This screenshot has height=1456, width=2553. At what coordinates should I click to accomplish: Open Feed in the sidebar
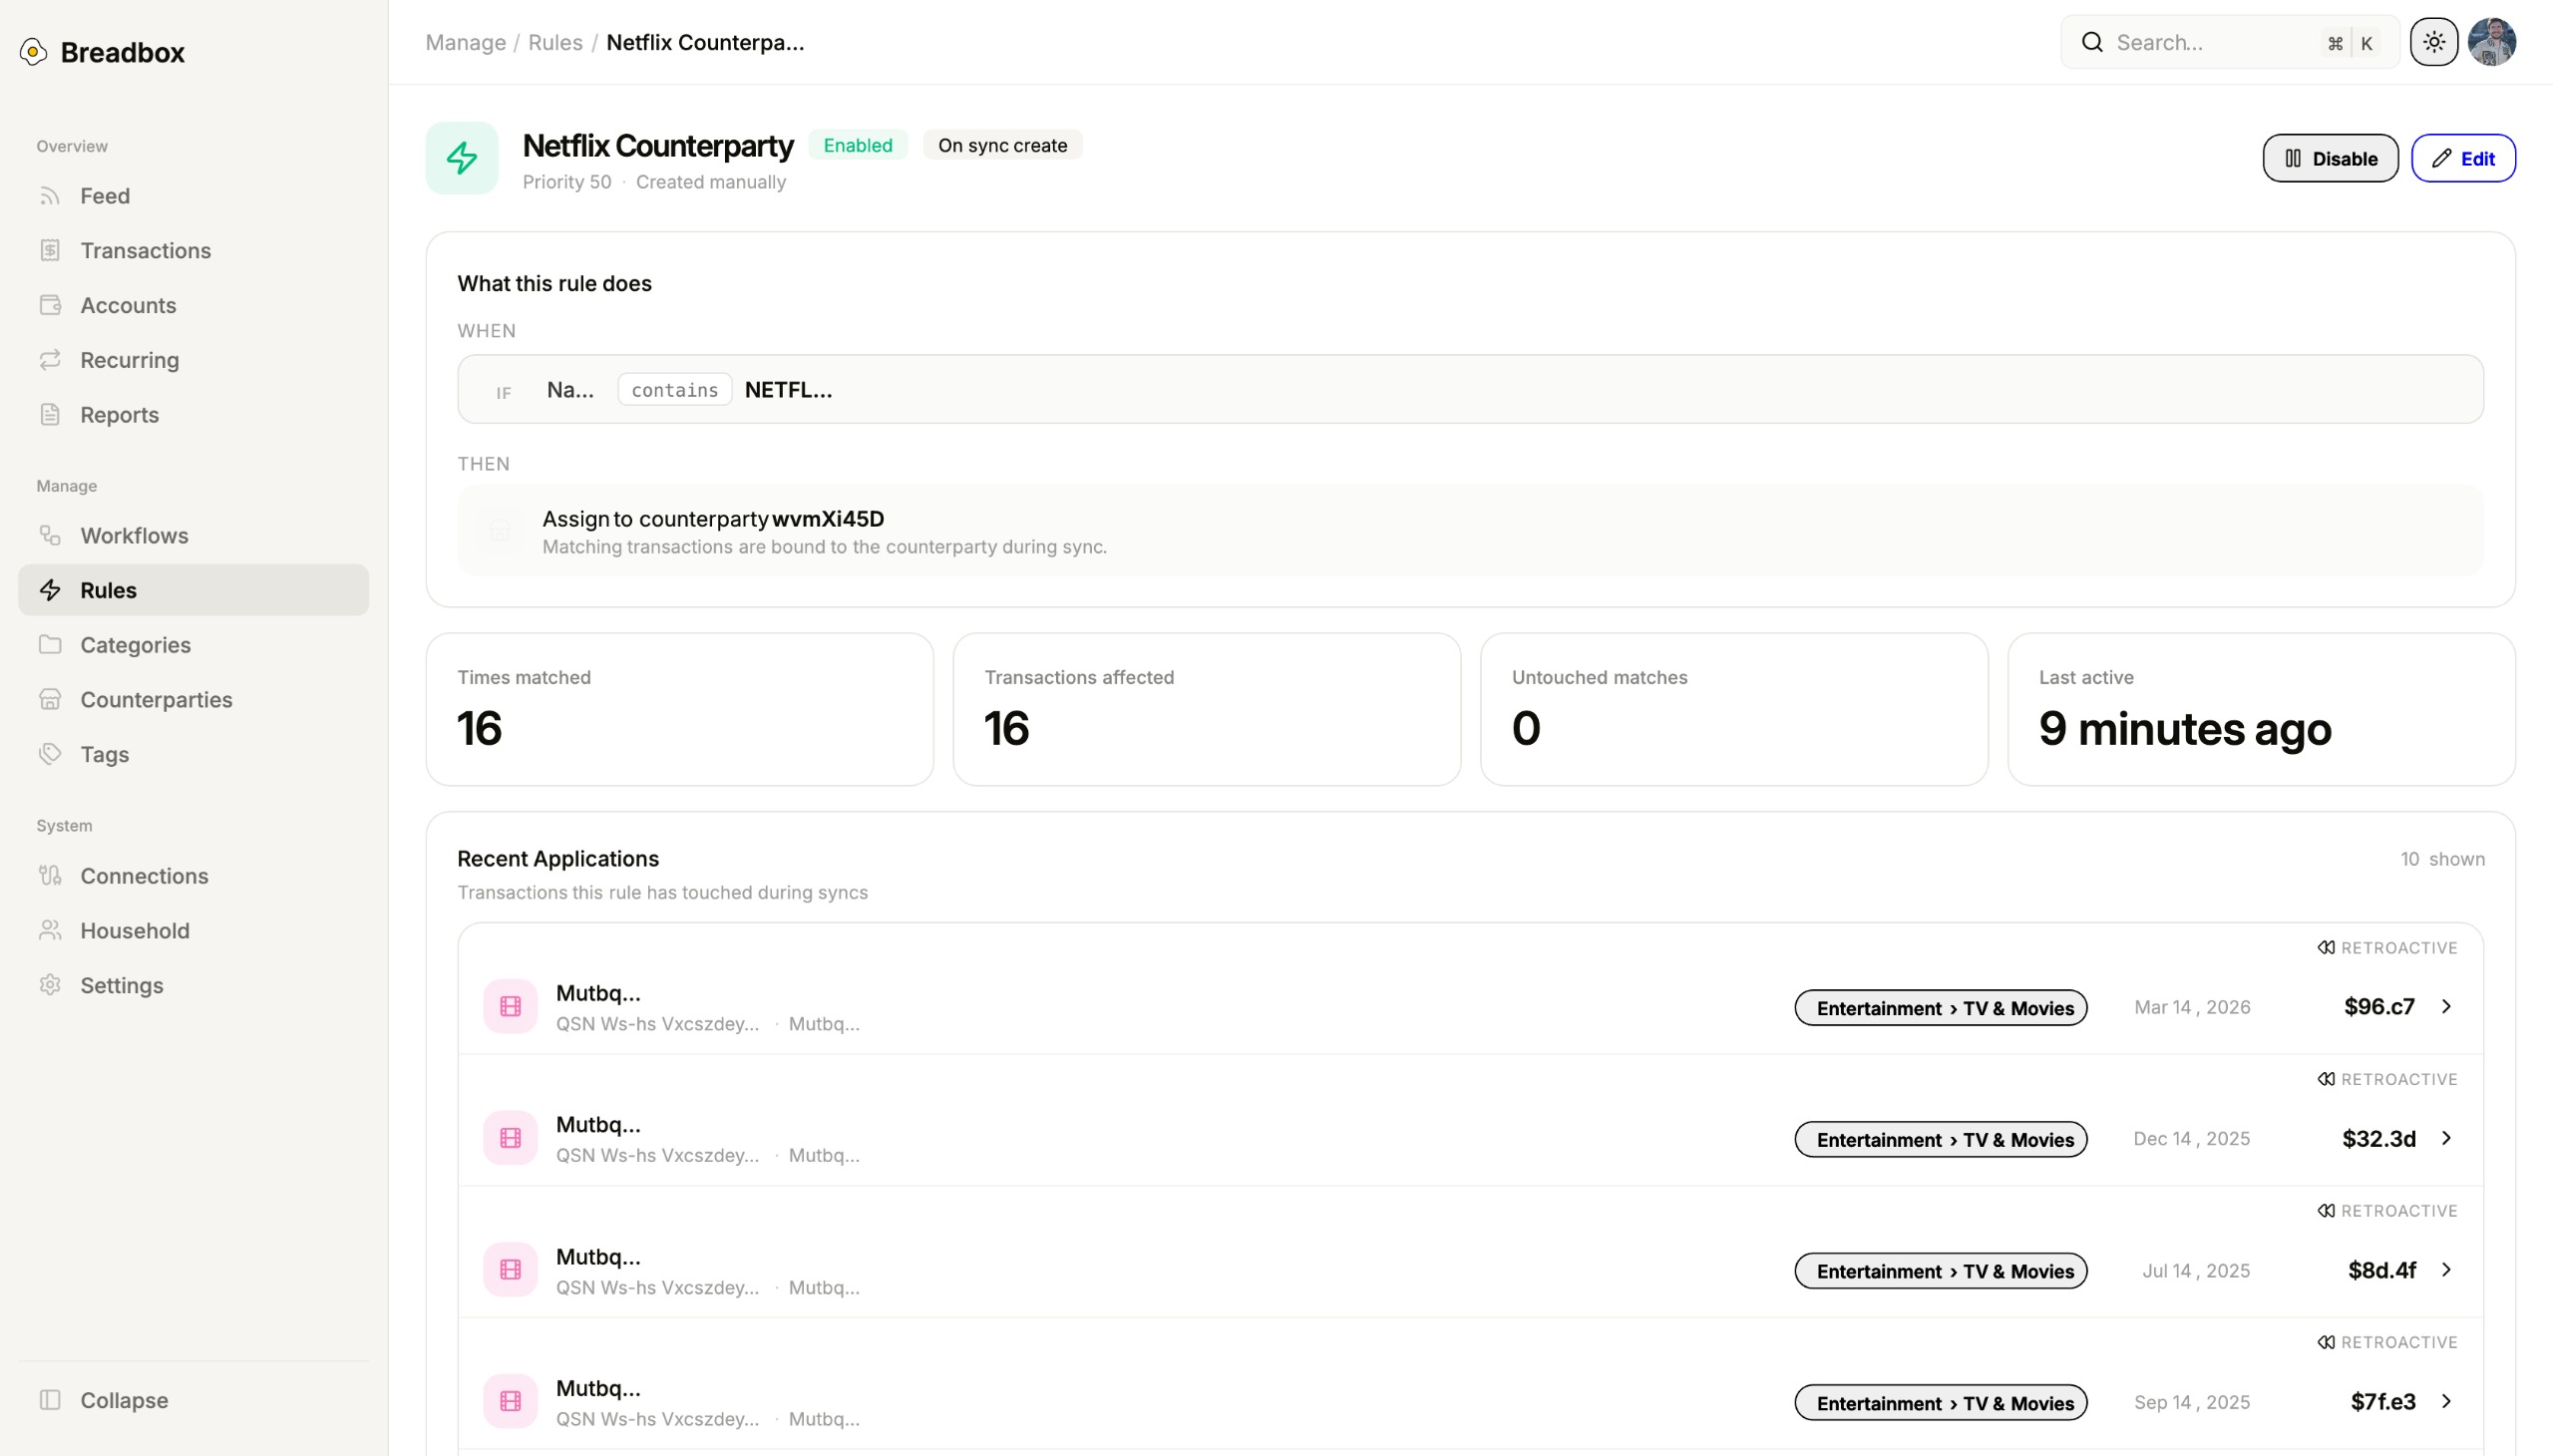click(193, 196)
